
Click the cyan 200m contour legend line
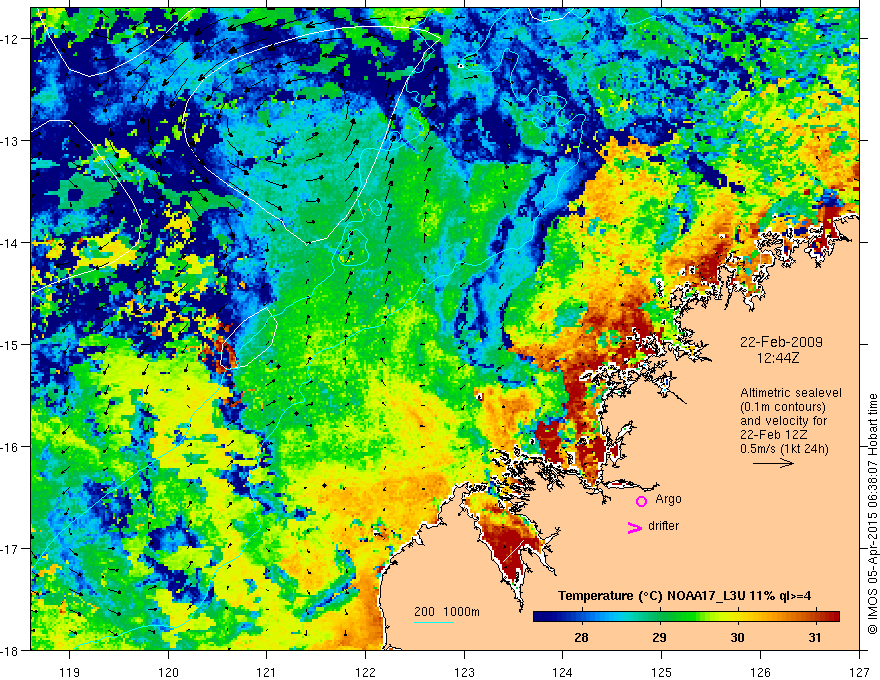click(434, 622)
